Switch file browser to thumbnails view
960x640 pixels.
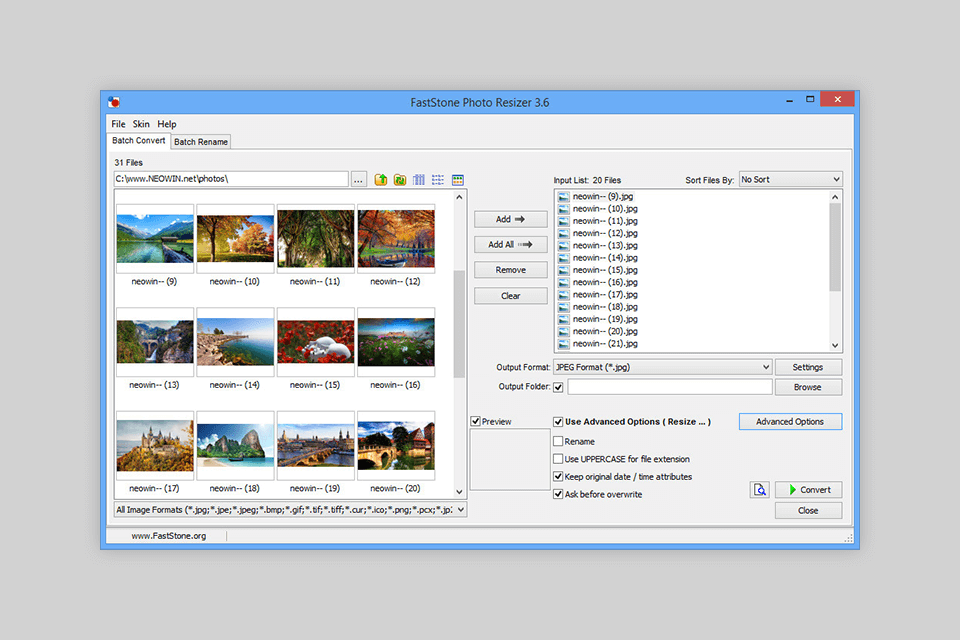(x=457, y=179)
